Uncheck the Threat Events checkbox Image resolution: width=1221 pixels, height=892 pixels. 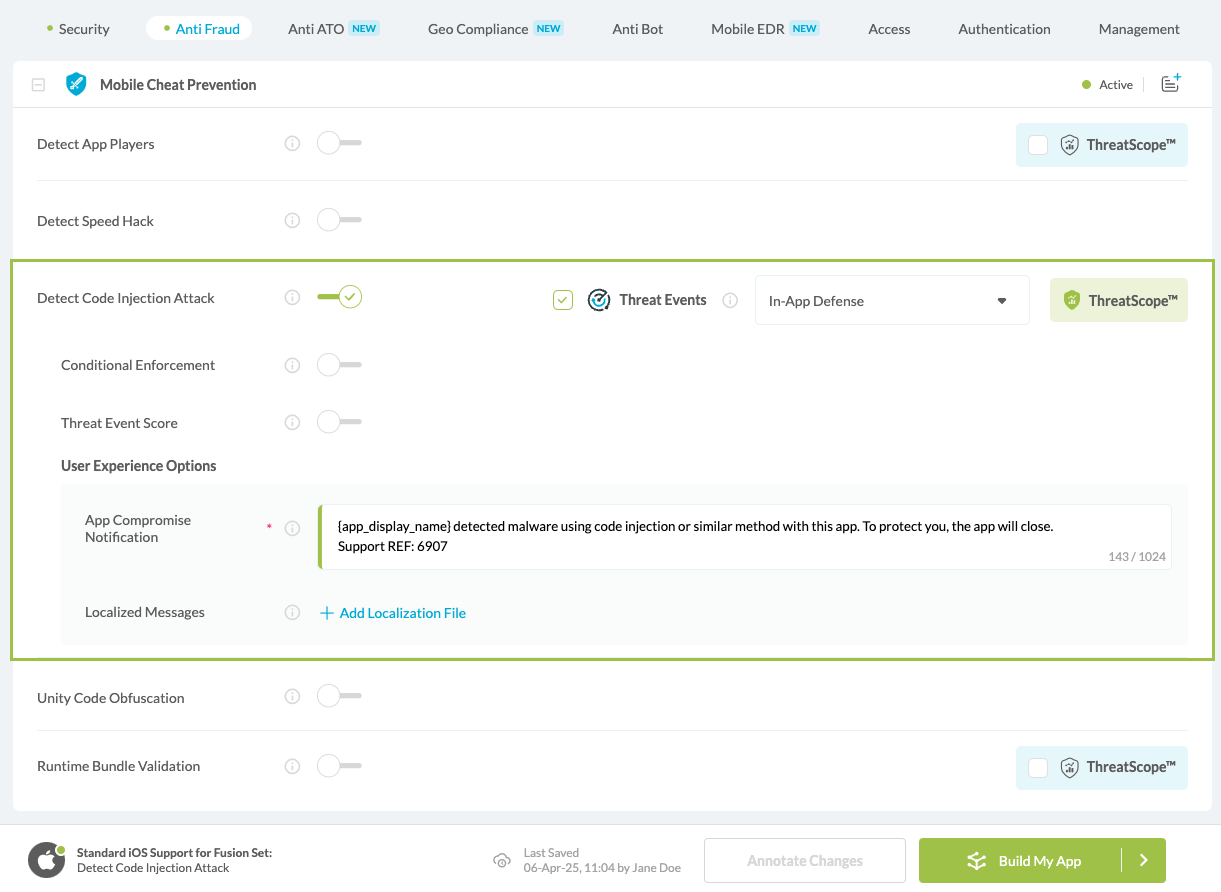(x=562, y=299)
